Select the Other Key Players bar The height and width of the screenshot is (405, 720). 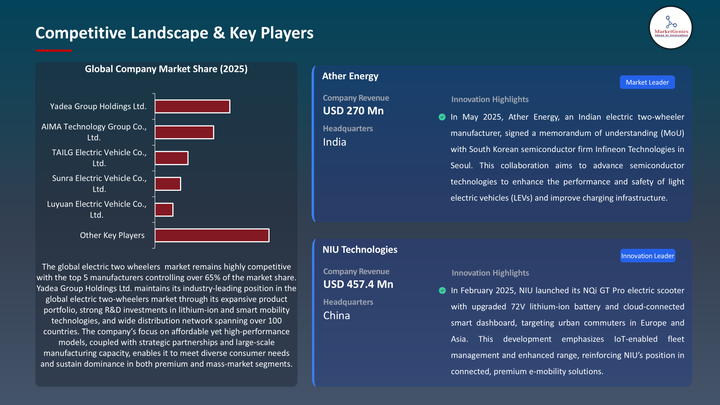(212, 235)
